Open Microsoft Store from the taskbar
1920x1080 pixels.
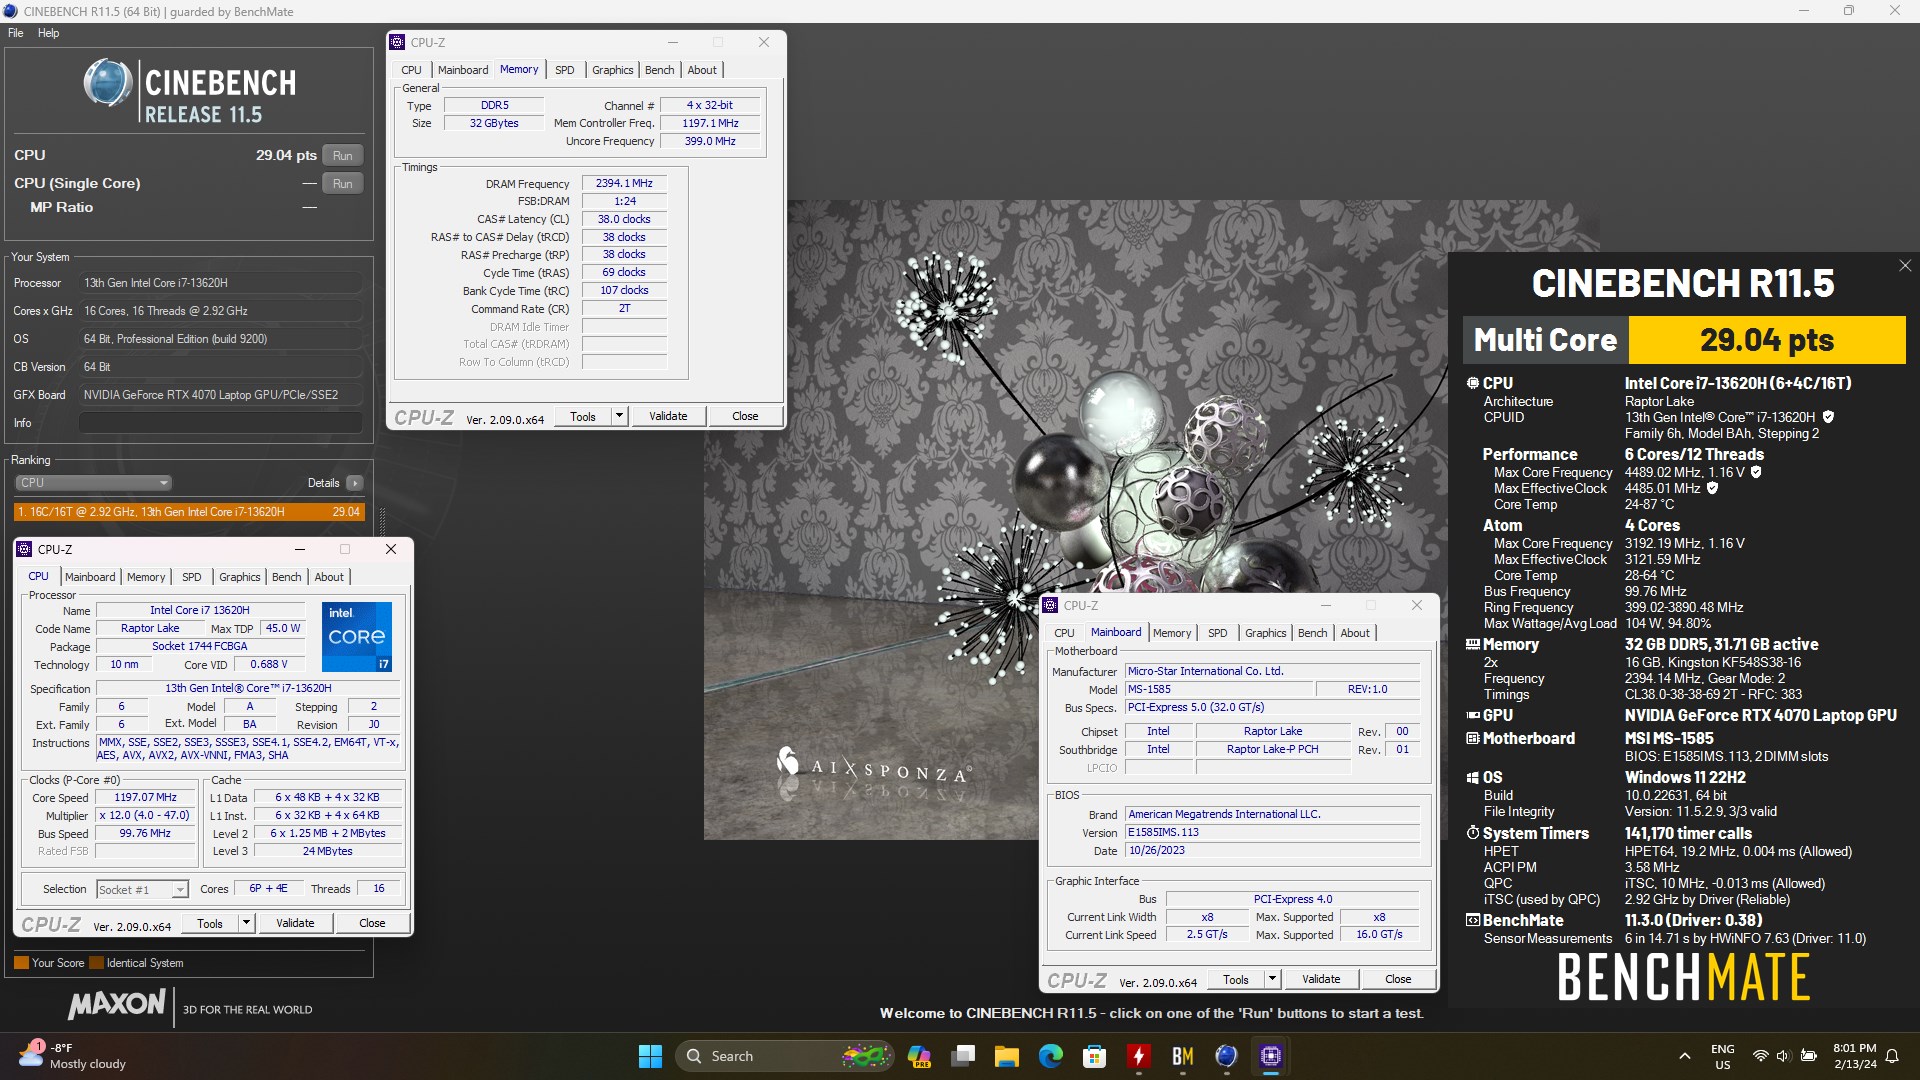pos(1095,1056)
